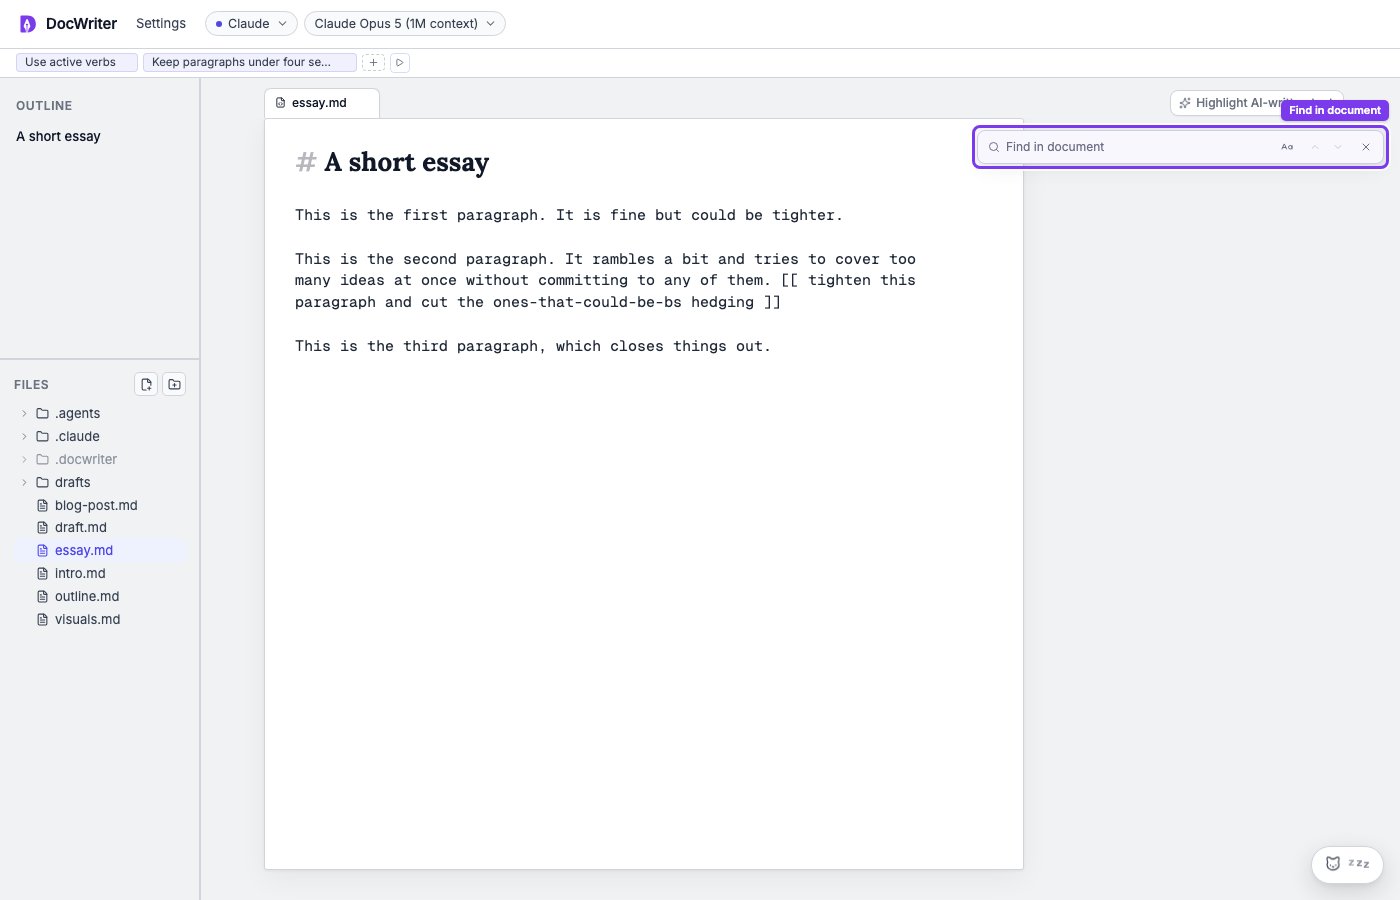Viewport: 1400px width, 900px height.
Task: Select the 'Use active verbs' rule chip
Action: click(77, 62)
